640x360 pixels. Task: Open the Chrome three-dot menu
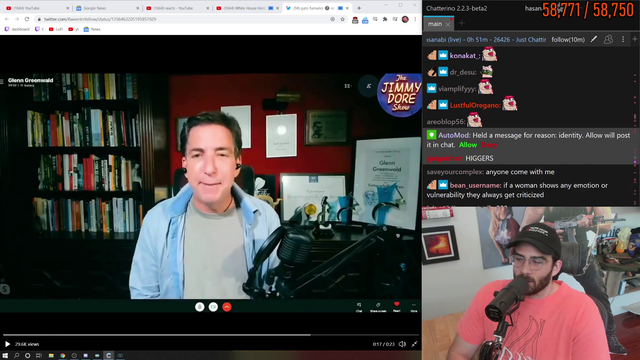(415, 19)
